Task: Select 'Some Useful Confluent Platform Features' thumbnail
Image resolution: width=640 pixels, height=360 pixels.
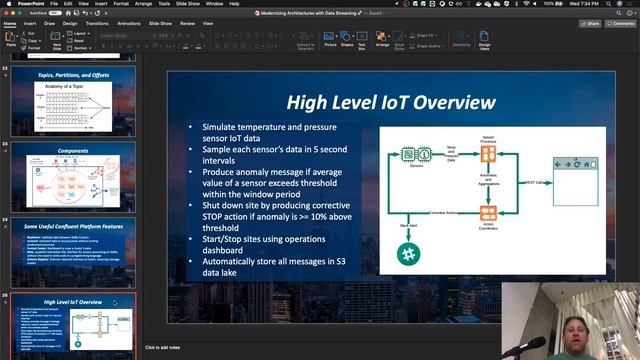Action: (x=73, y=253)
